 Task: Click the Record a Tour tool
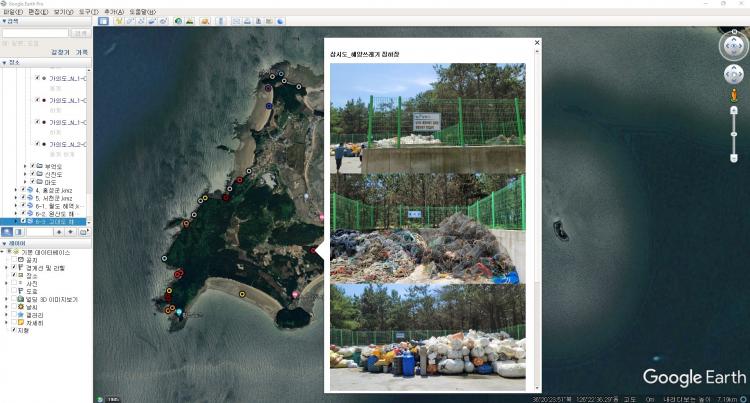click(163, 21)
